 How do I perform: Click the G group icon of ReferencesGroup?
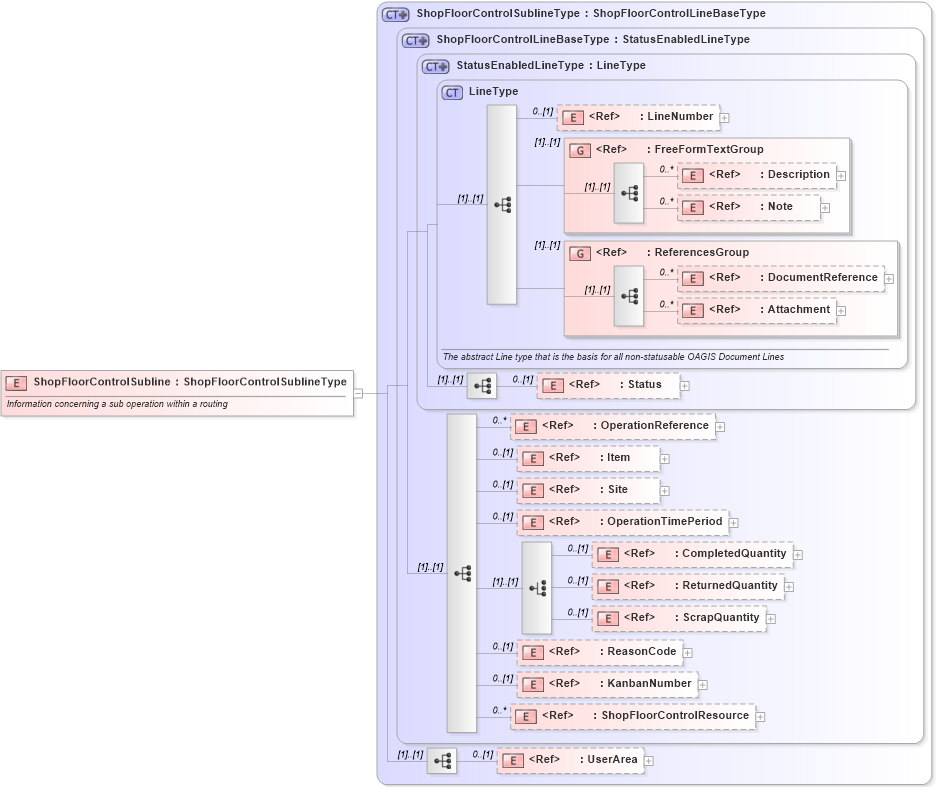(x=580, y=253)
